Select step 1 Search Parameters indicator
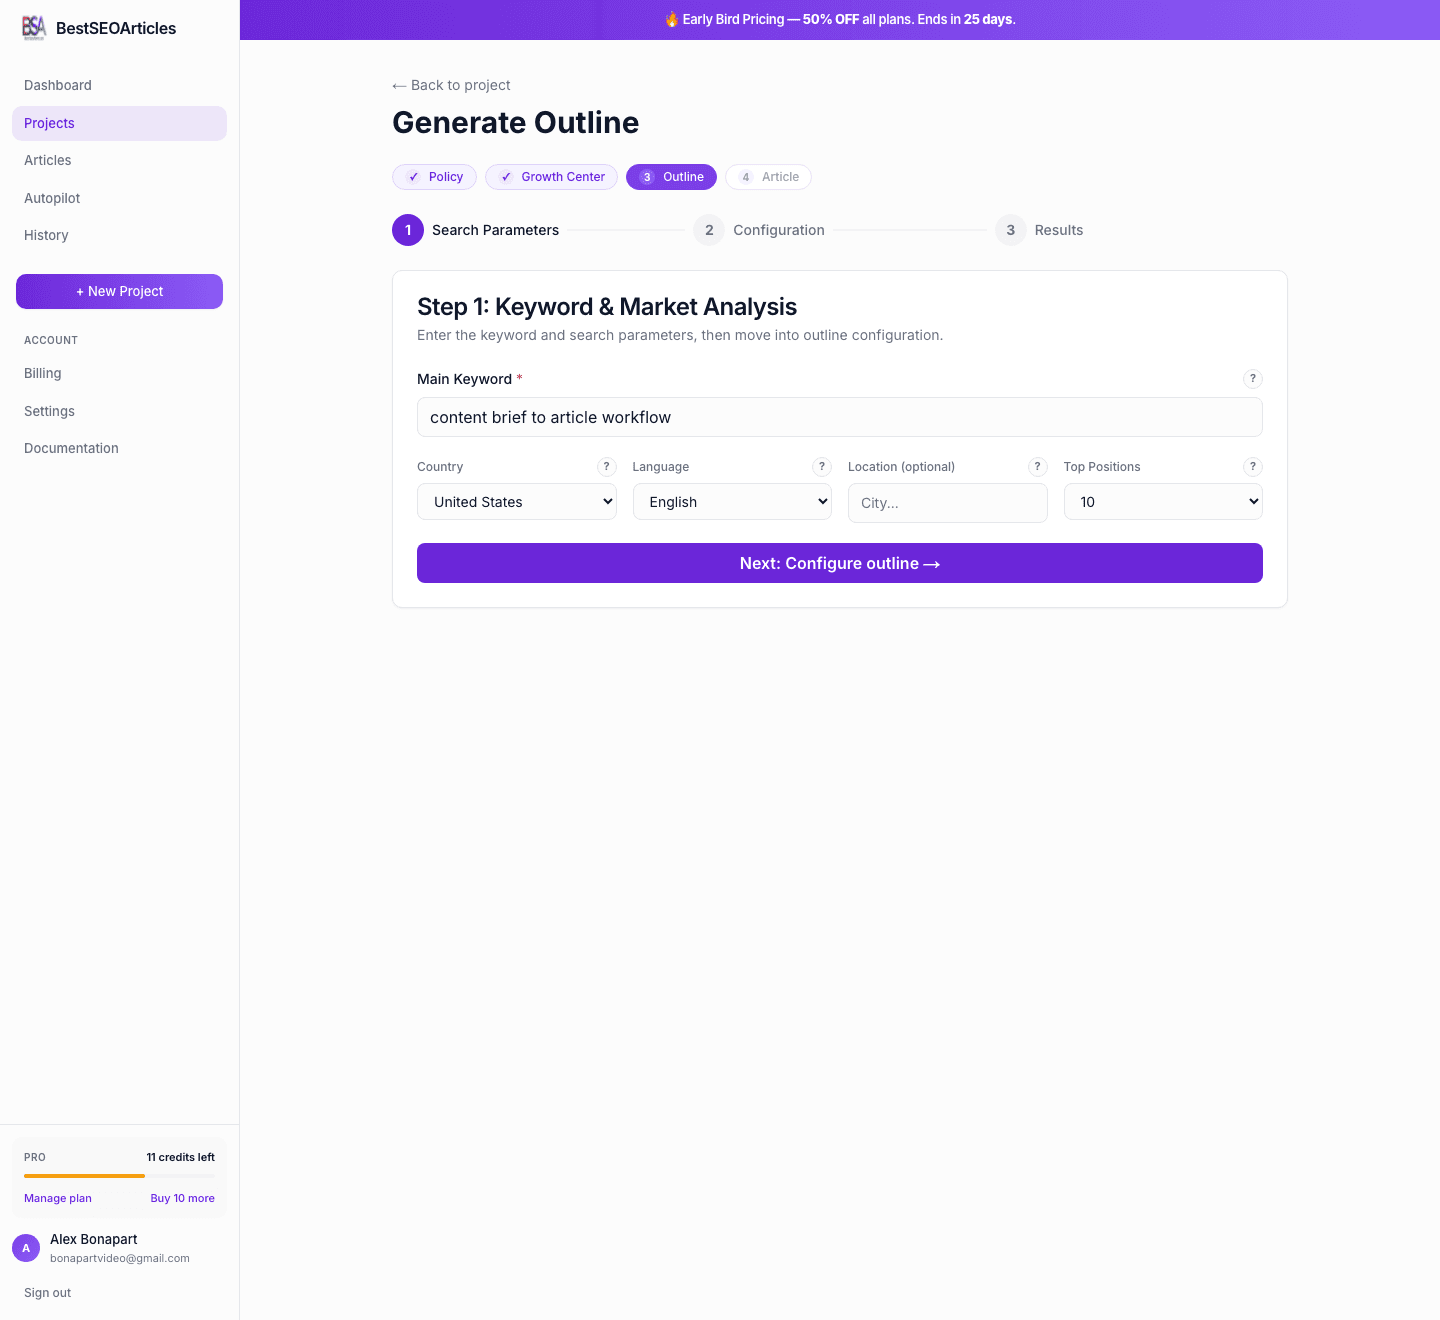Viewport: 1440px width, 1320px height. tap(408, 229)
